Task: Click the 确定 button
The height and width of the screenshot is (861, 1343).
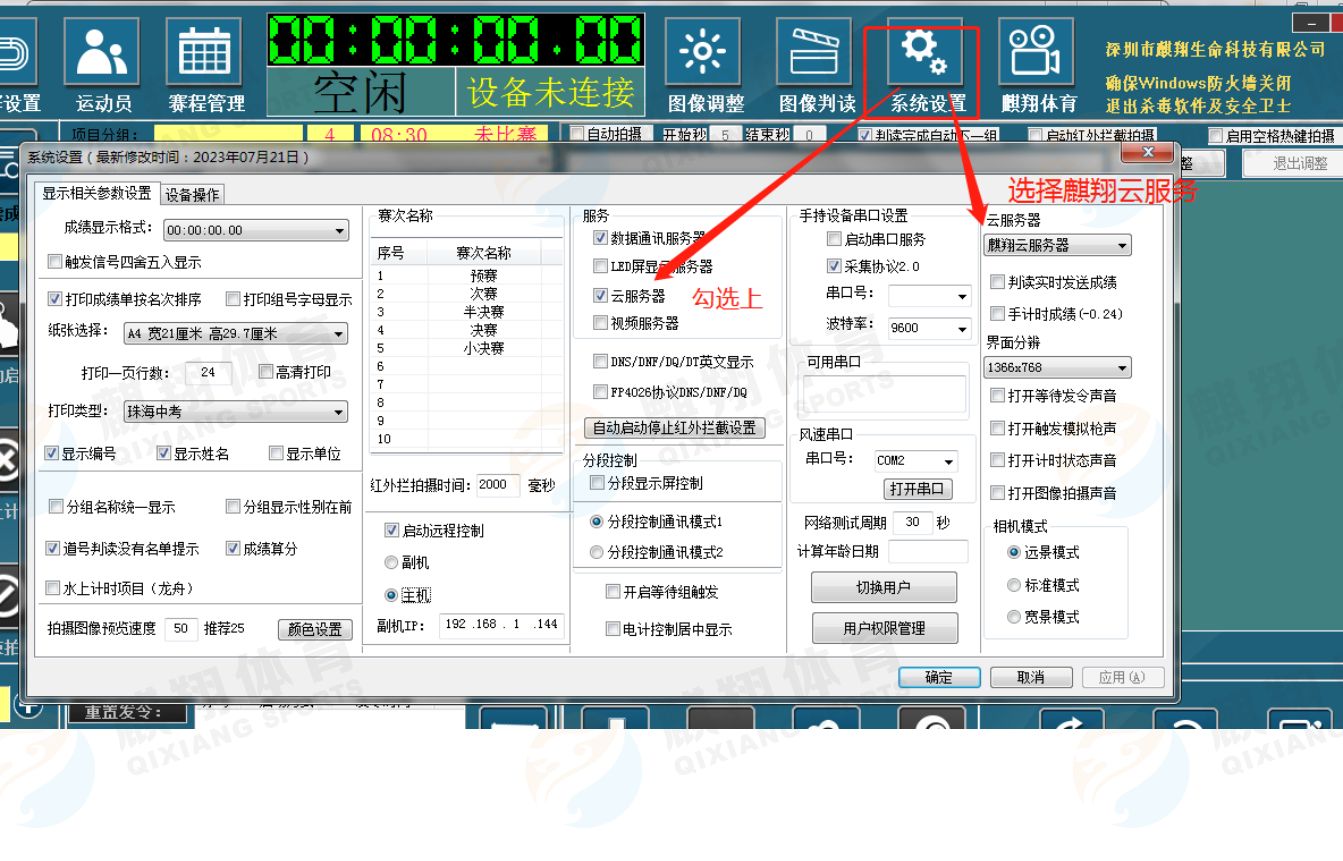Action: point(939,678)
